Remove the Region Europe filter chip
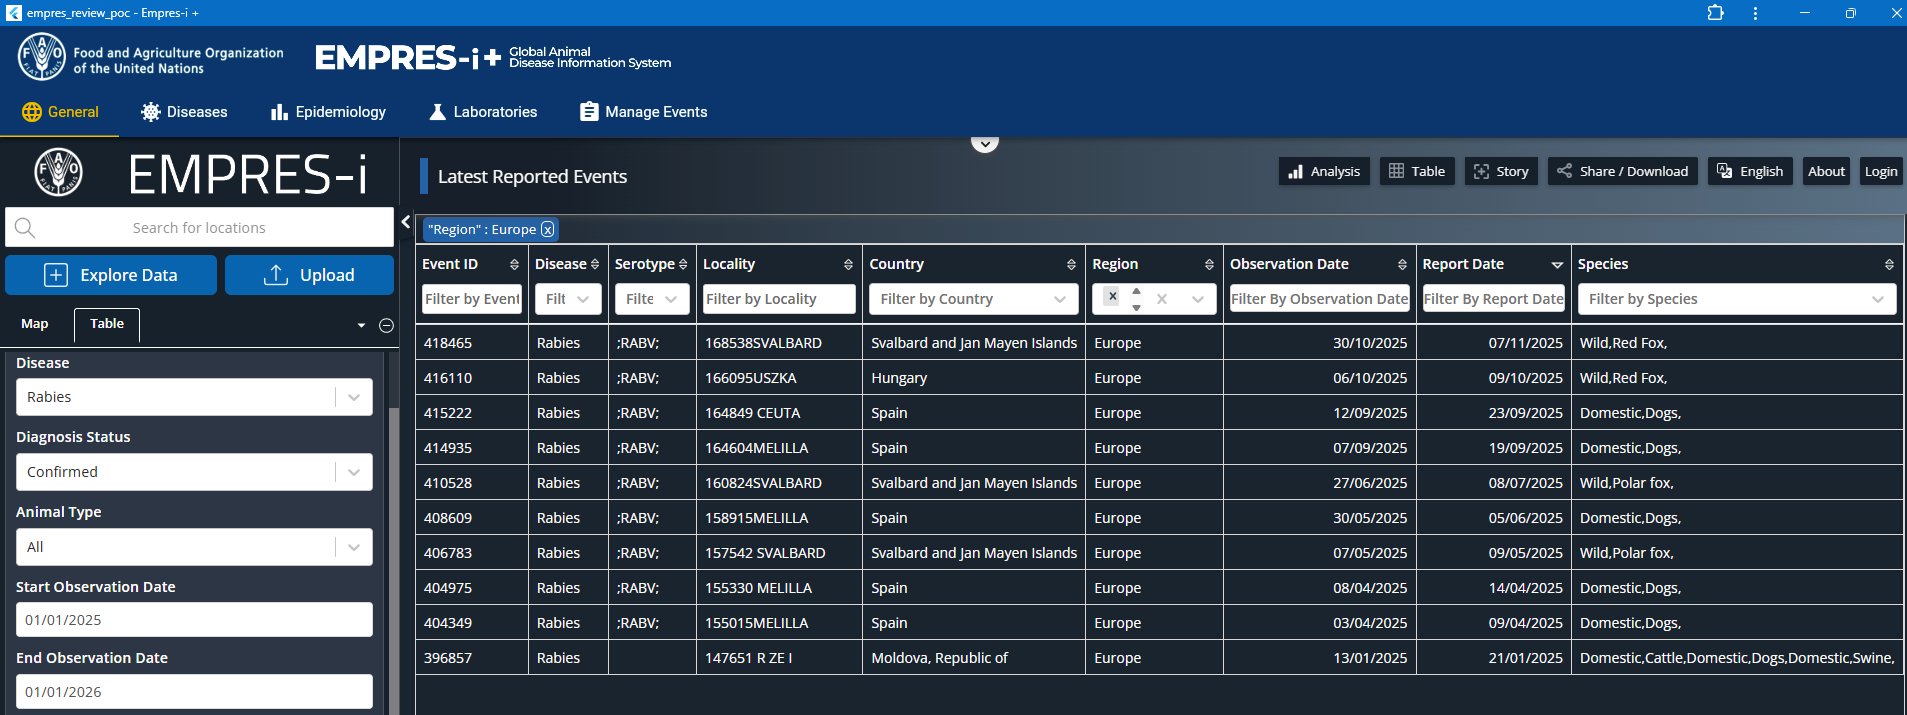 547,229
